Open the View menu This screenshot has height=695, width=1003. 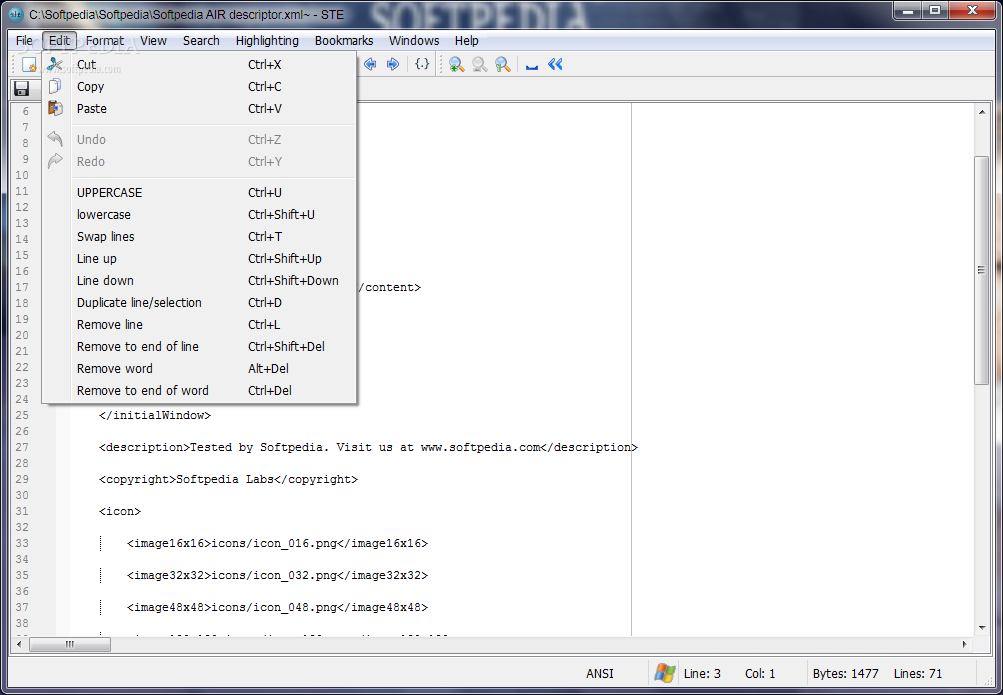click(x=154, y=40)
